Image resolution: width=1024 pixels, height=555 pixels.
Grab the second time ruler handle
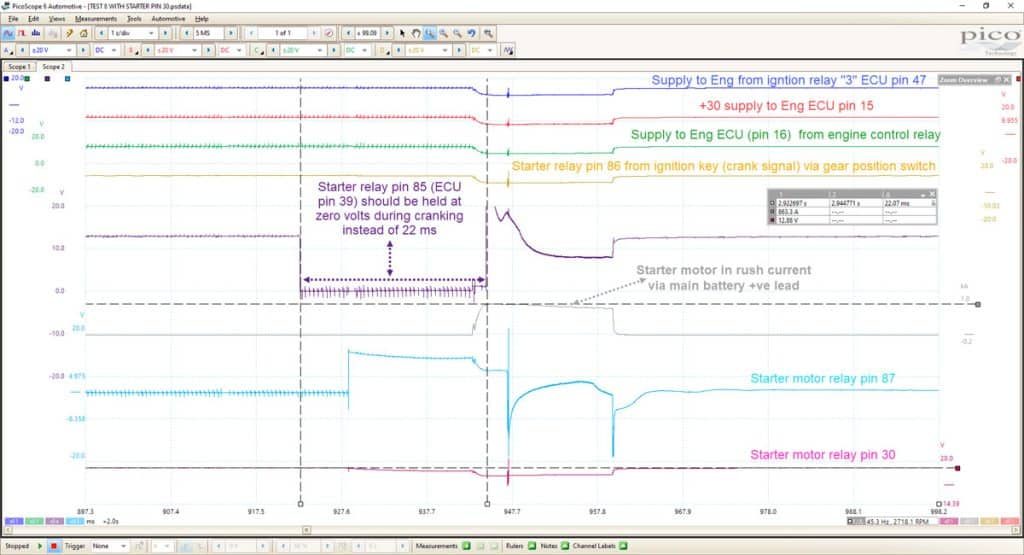(487, 503)
